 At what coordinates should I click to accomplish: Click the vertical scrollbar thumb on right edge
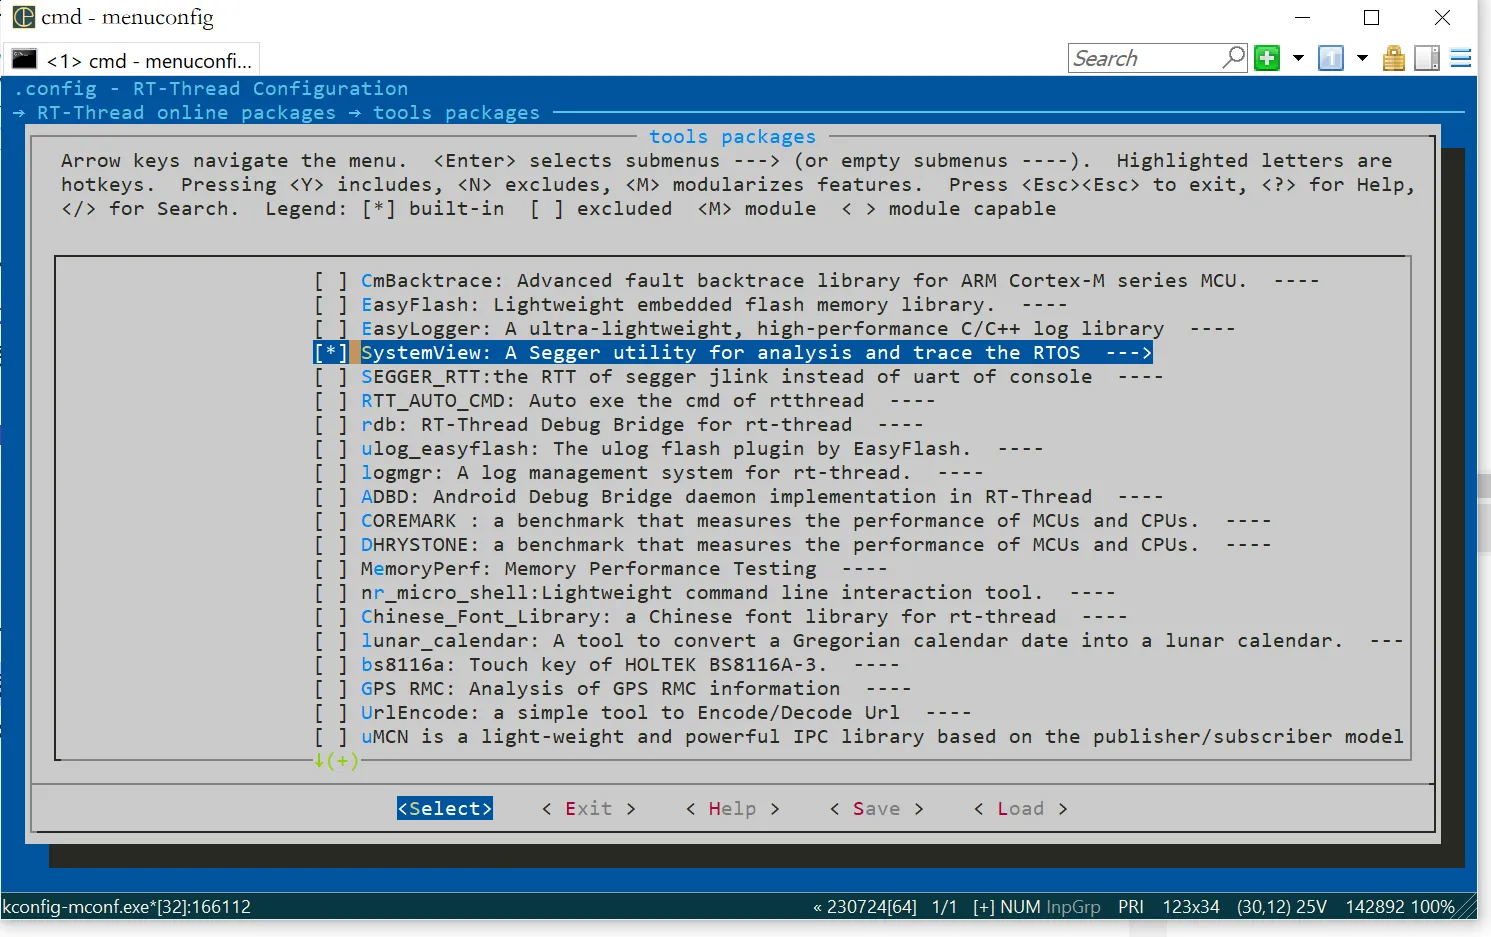[1484, 484]
